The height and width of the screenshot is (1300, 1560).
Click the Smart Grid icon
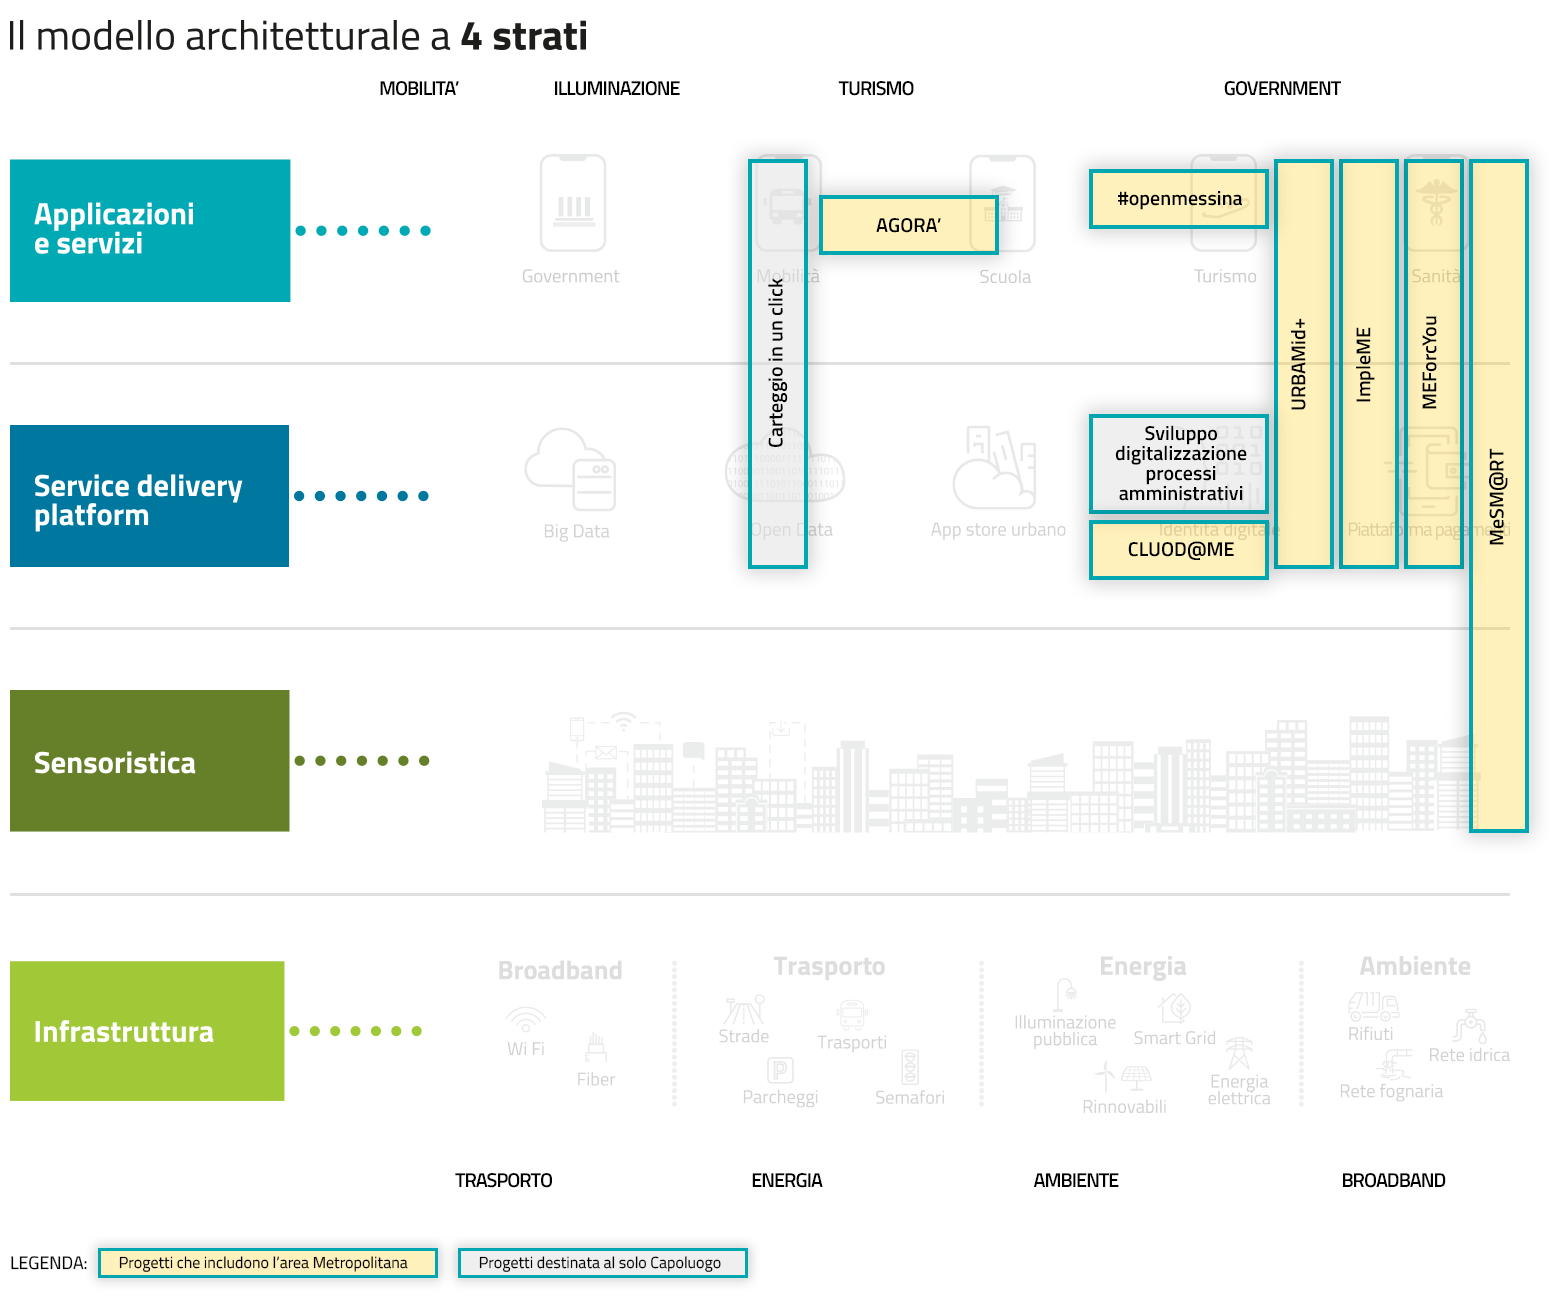pos(1175,1008)
